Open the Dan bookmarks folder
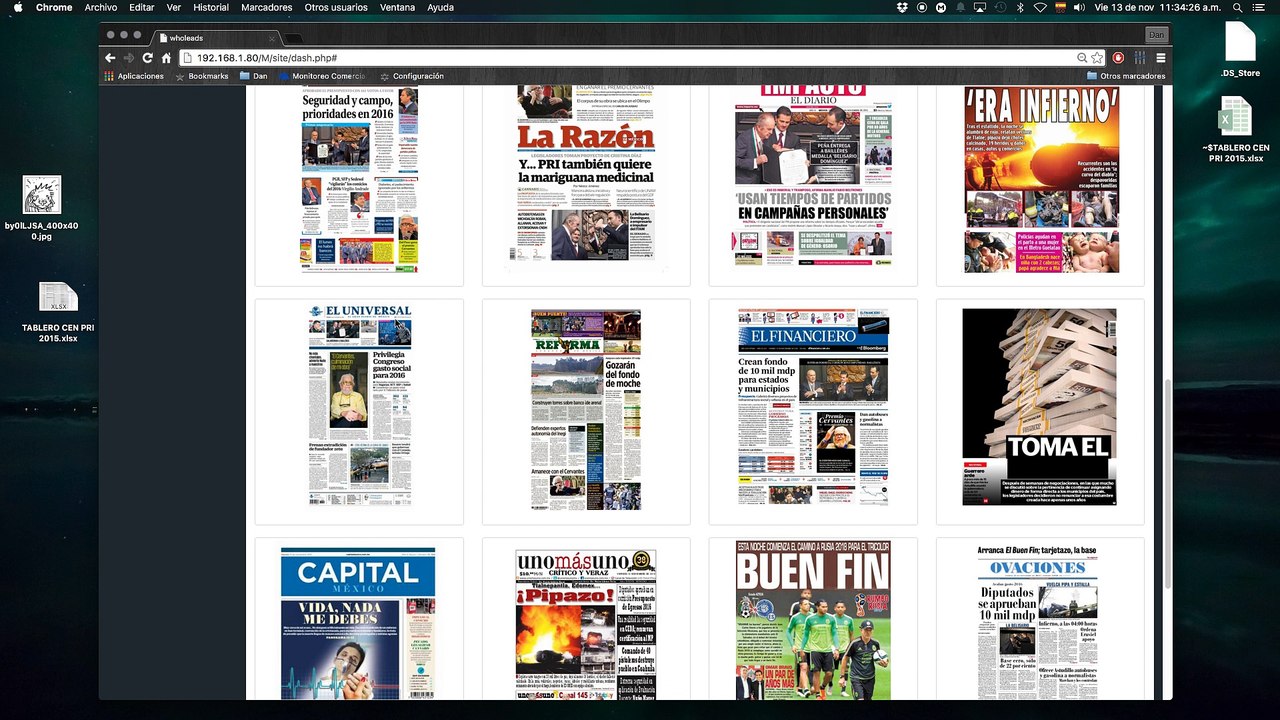The height and width of the screenshot is (720, 1280). (x=253, y=76)
